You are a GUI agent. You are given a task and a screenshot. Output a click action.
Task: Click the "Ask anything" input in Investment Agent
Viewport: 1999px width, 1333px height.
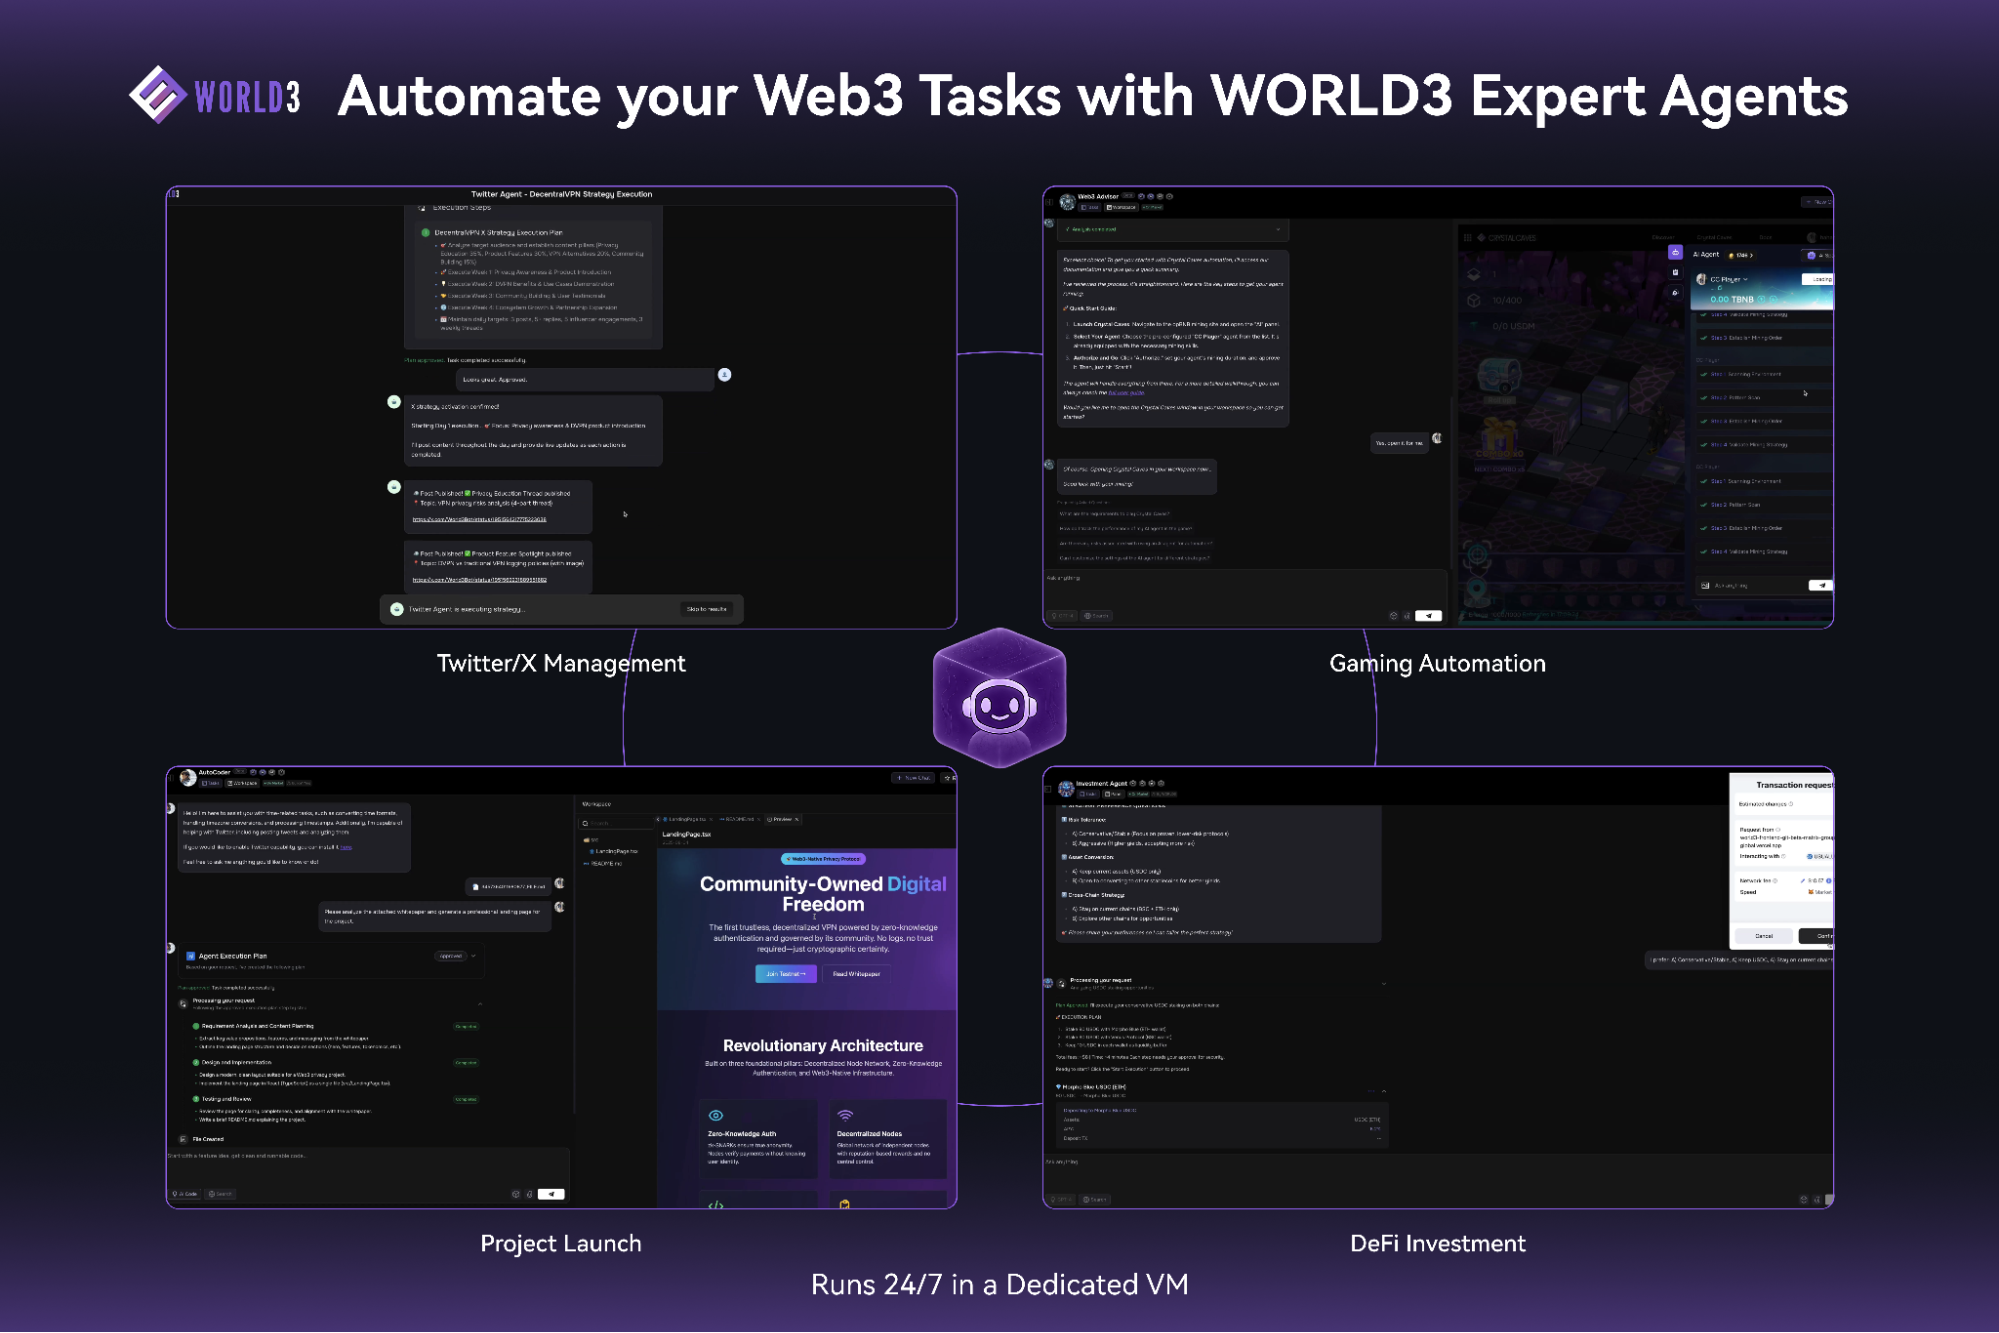(1100, 1160)
